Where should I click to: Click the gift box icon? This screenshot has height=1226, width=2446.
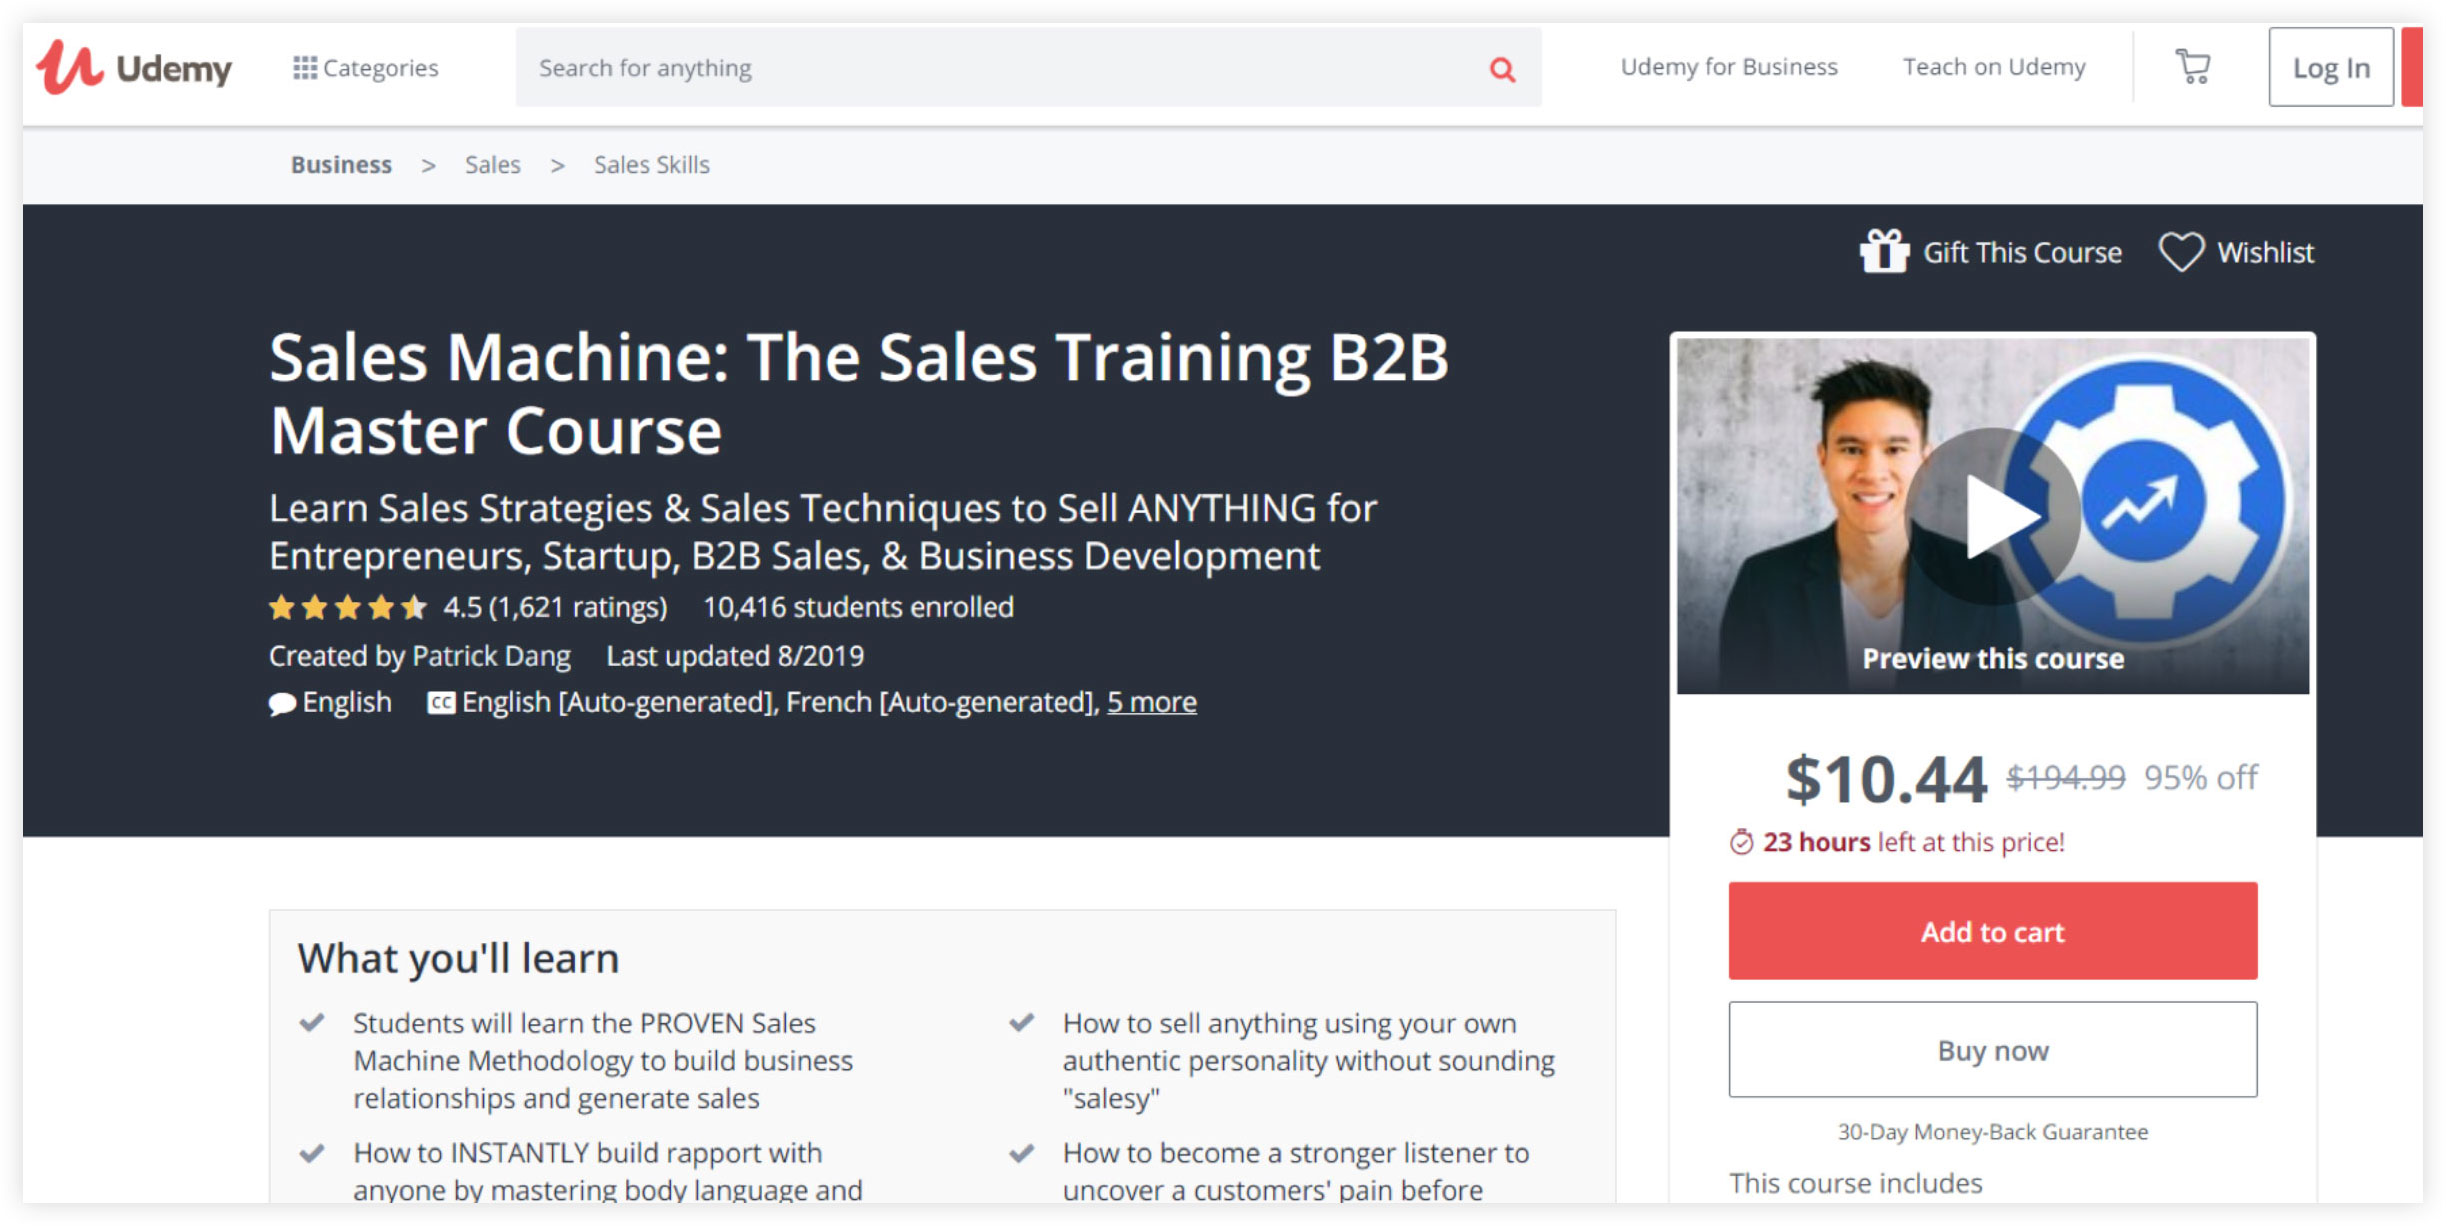[1884, 251]
